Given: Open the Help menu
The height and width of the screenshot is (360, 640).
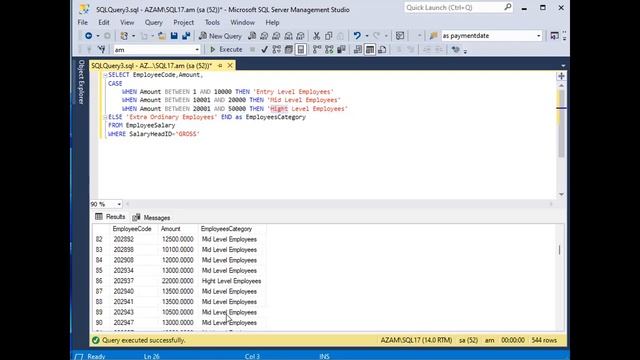Looking at the screenshot, I should tap(272, 22).
